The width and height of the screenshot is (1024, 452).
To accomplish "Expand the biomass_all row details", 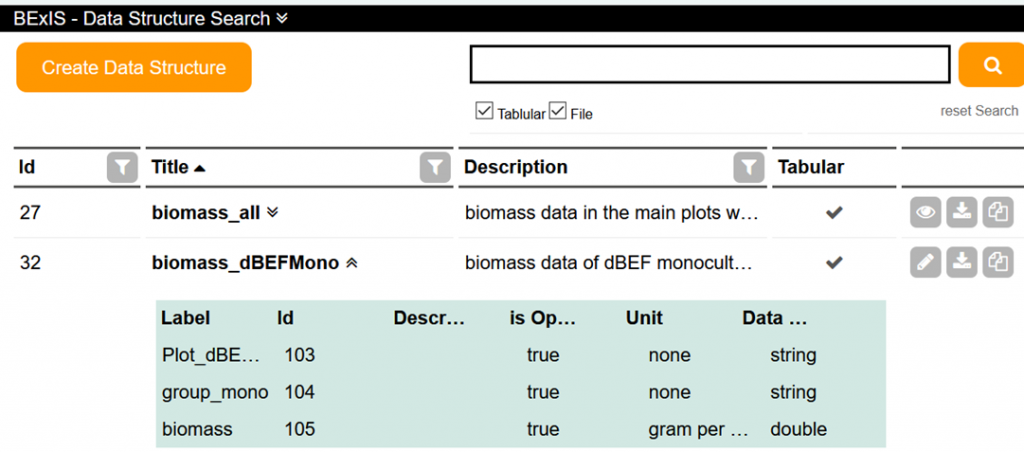I will coord(273,212).
